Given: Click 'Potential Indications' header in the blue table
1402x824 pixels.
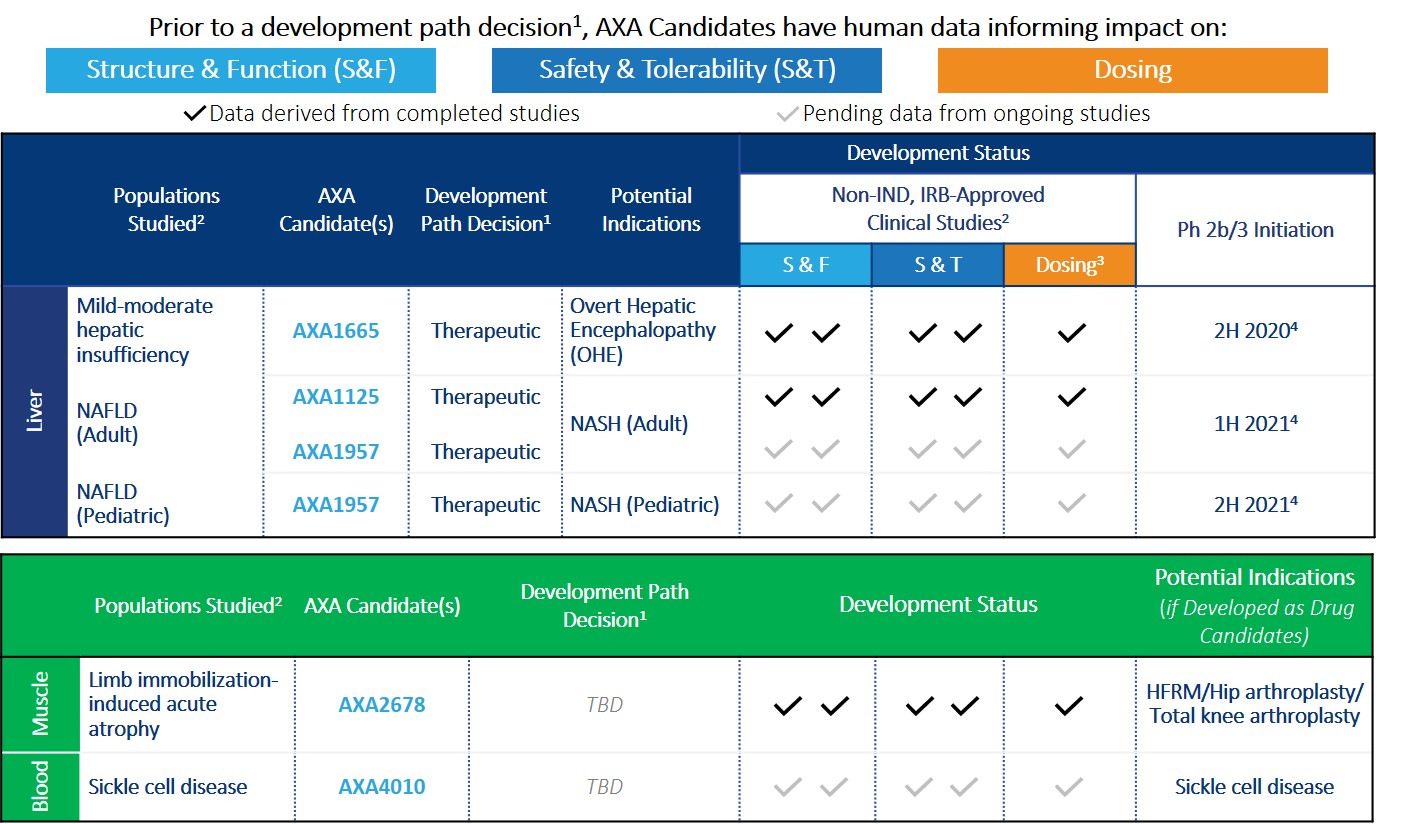Looking at the screenshot, I should pyautogui.click(x=651, y=210).
